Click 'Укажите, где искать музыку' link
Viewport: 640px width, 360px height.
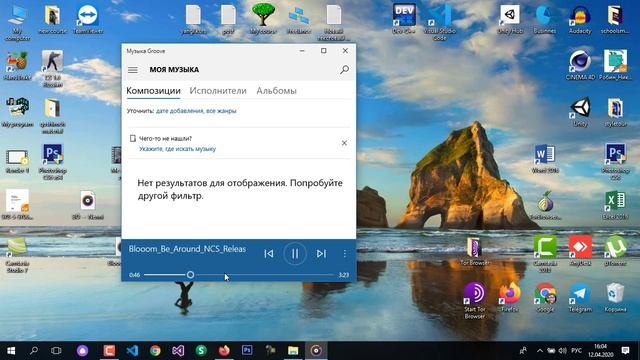point(178,149)
